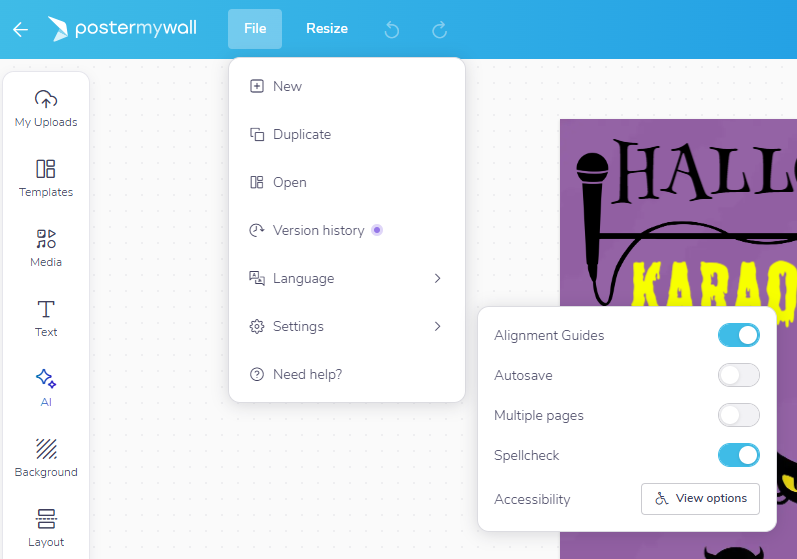Viewport: 797px width, 559px height.
Task: Open the Templates panel
Action: (46, 178)
